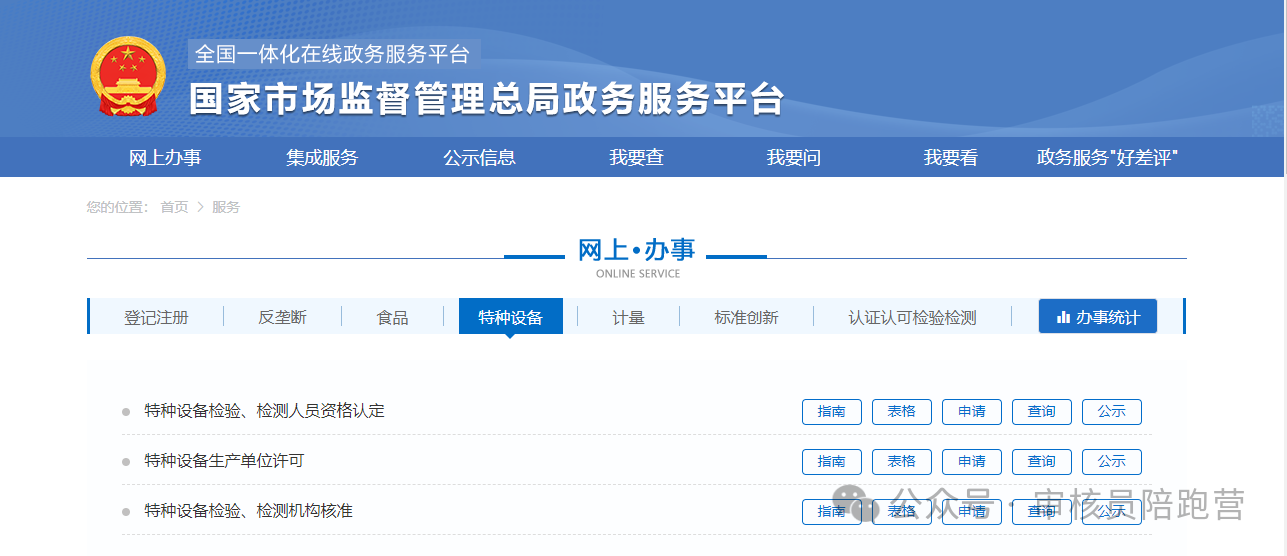
Task: Switch to the 登记注册 tab
Action: 156,317
